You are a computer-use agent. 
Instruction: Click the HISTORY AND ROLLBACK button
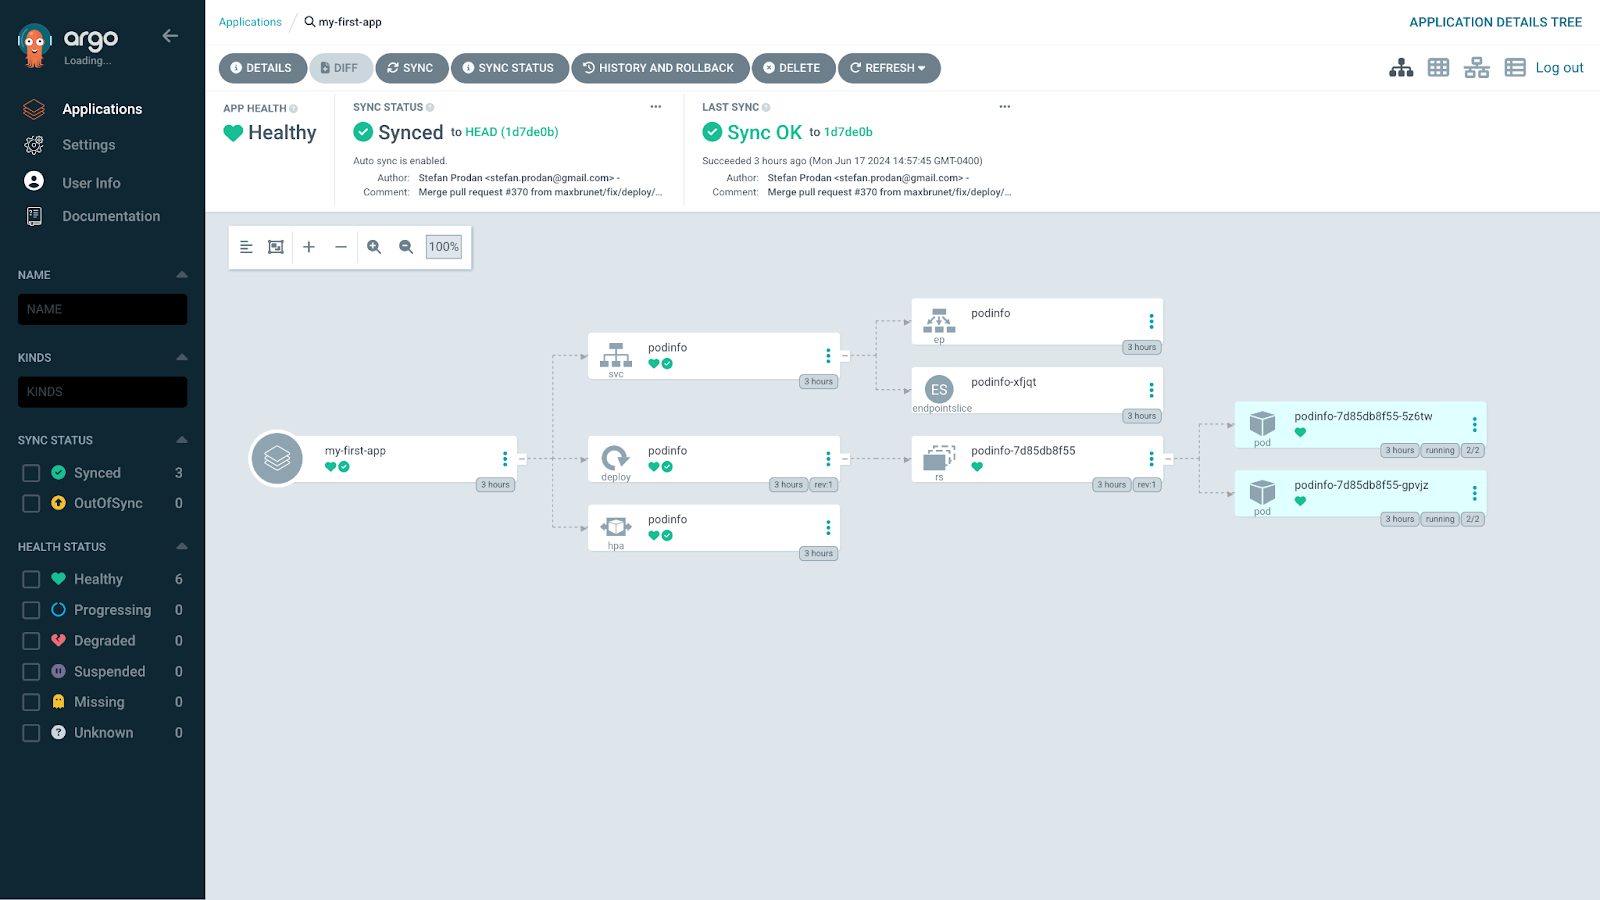(x=660, y=68)
